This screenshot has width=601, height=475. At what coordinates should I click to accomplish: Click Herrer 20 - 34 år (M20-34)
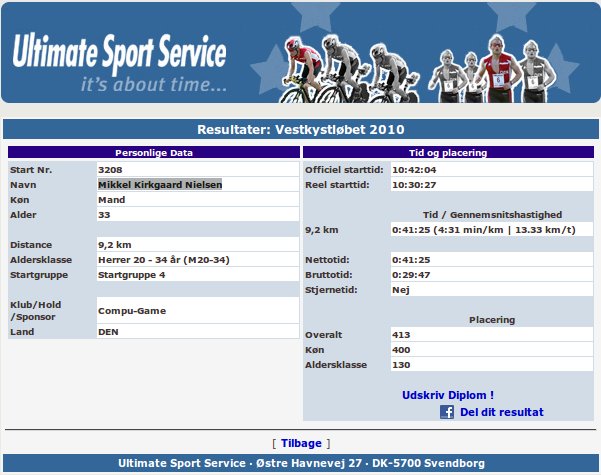point(164,260)
